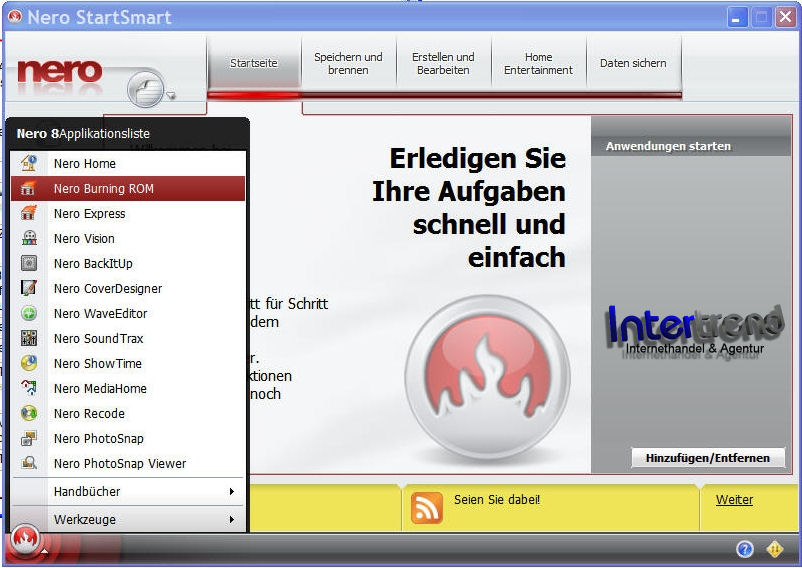The height and width of the screenshot is (568, 802).
Task: Click the Nero CoverDesigner icon
Action: tap(29, 288)
